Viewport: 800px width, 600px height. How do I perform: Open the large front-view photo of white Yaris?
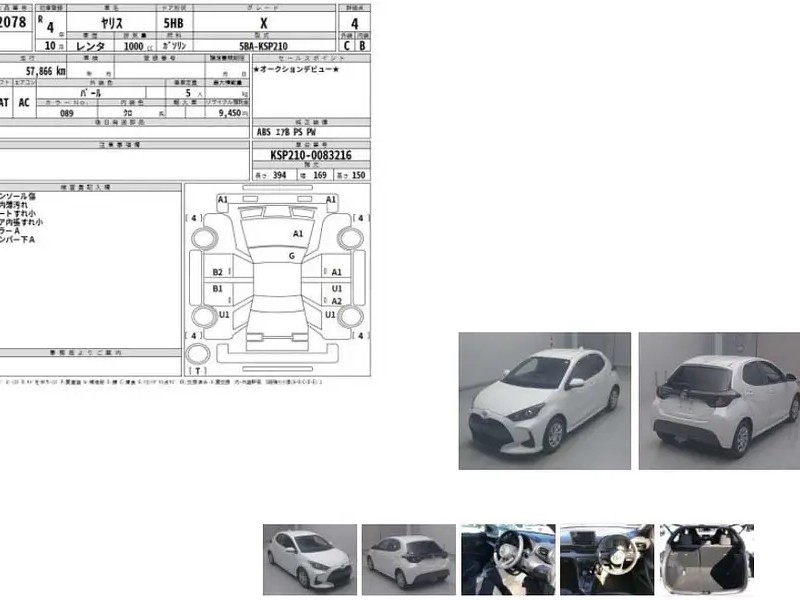[544, 400]
